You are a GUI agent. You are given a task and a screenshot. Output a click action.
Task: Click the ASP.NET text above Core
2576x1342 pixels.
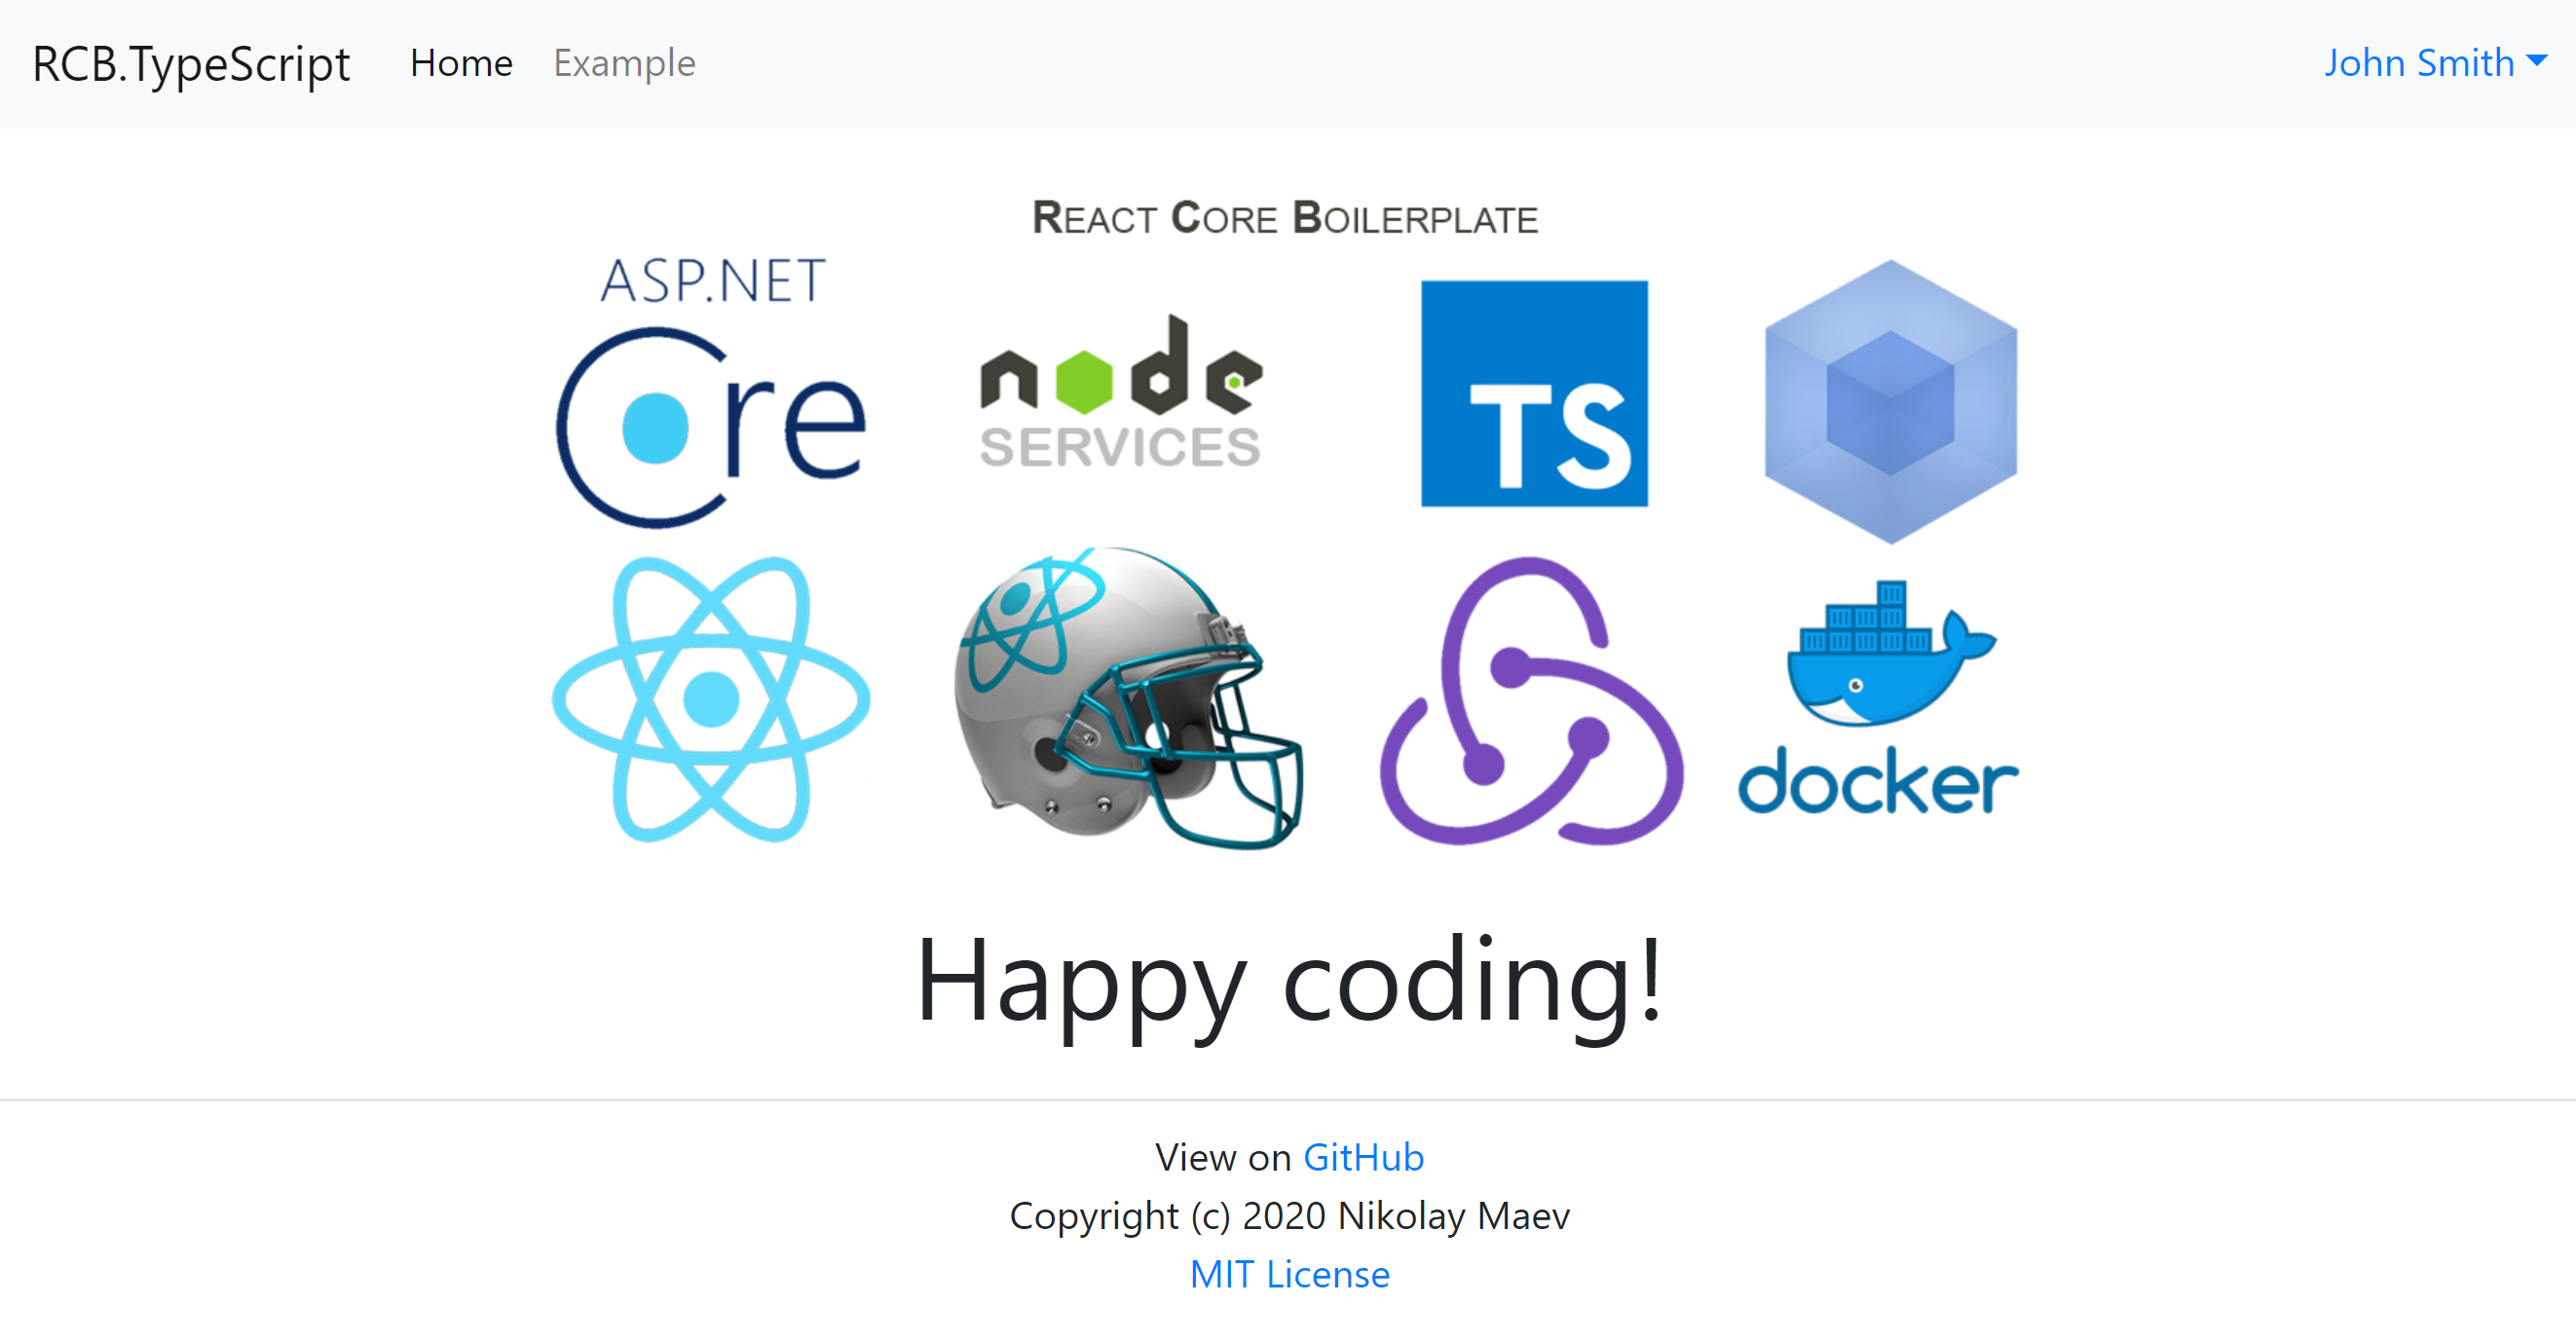click(713, 281)
